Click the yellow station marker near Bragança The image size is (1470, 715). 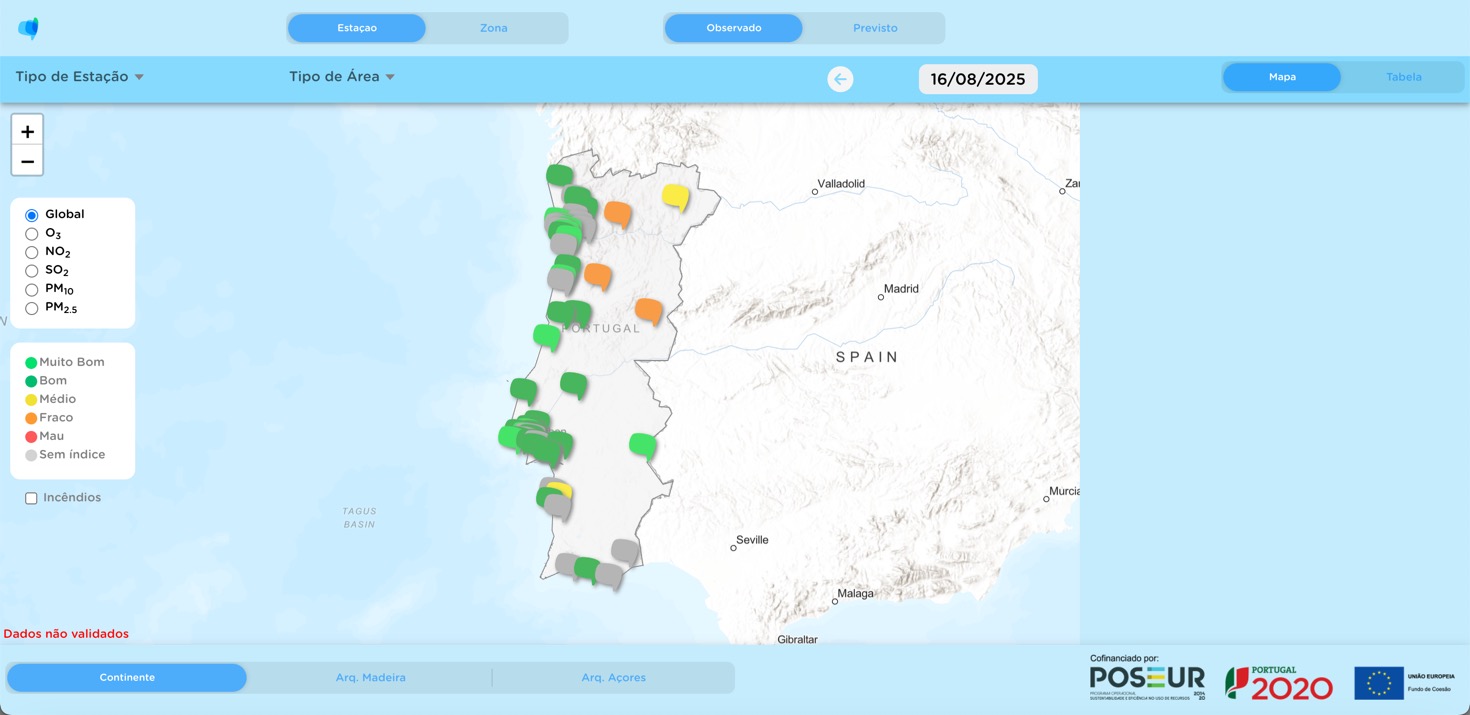coord(676,196)
